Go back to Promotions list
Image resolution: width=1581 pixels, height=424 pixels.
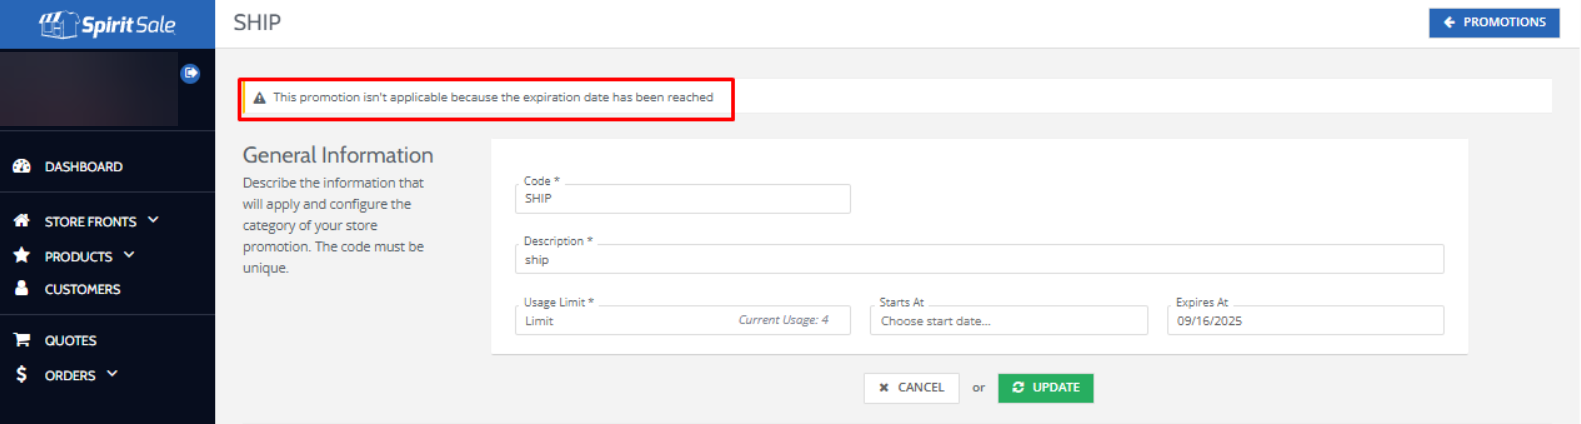[1493, 22]
